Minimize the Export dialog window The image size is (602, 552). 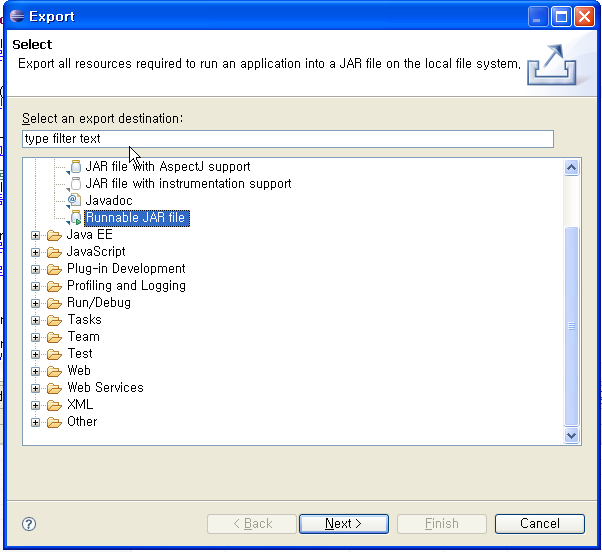(x=538, y=17)
